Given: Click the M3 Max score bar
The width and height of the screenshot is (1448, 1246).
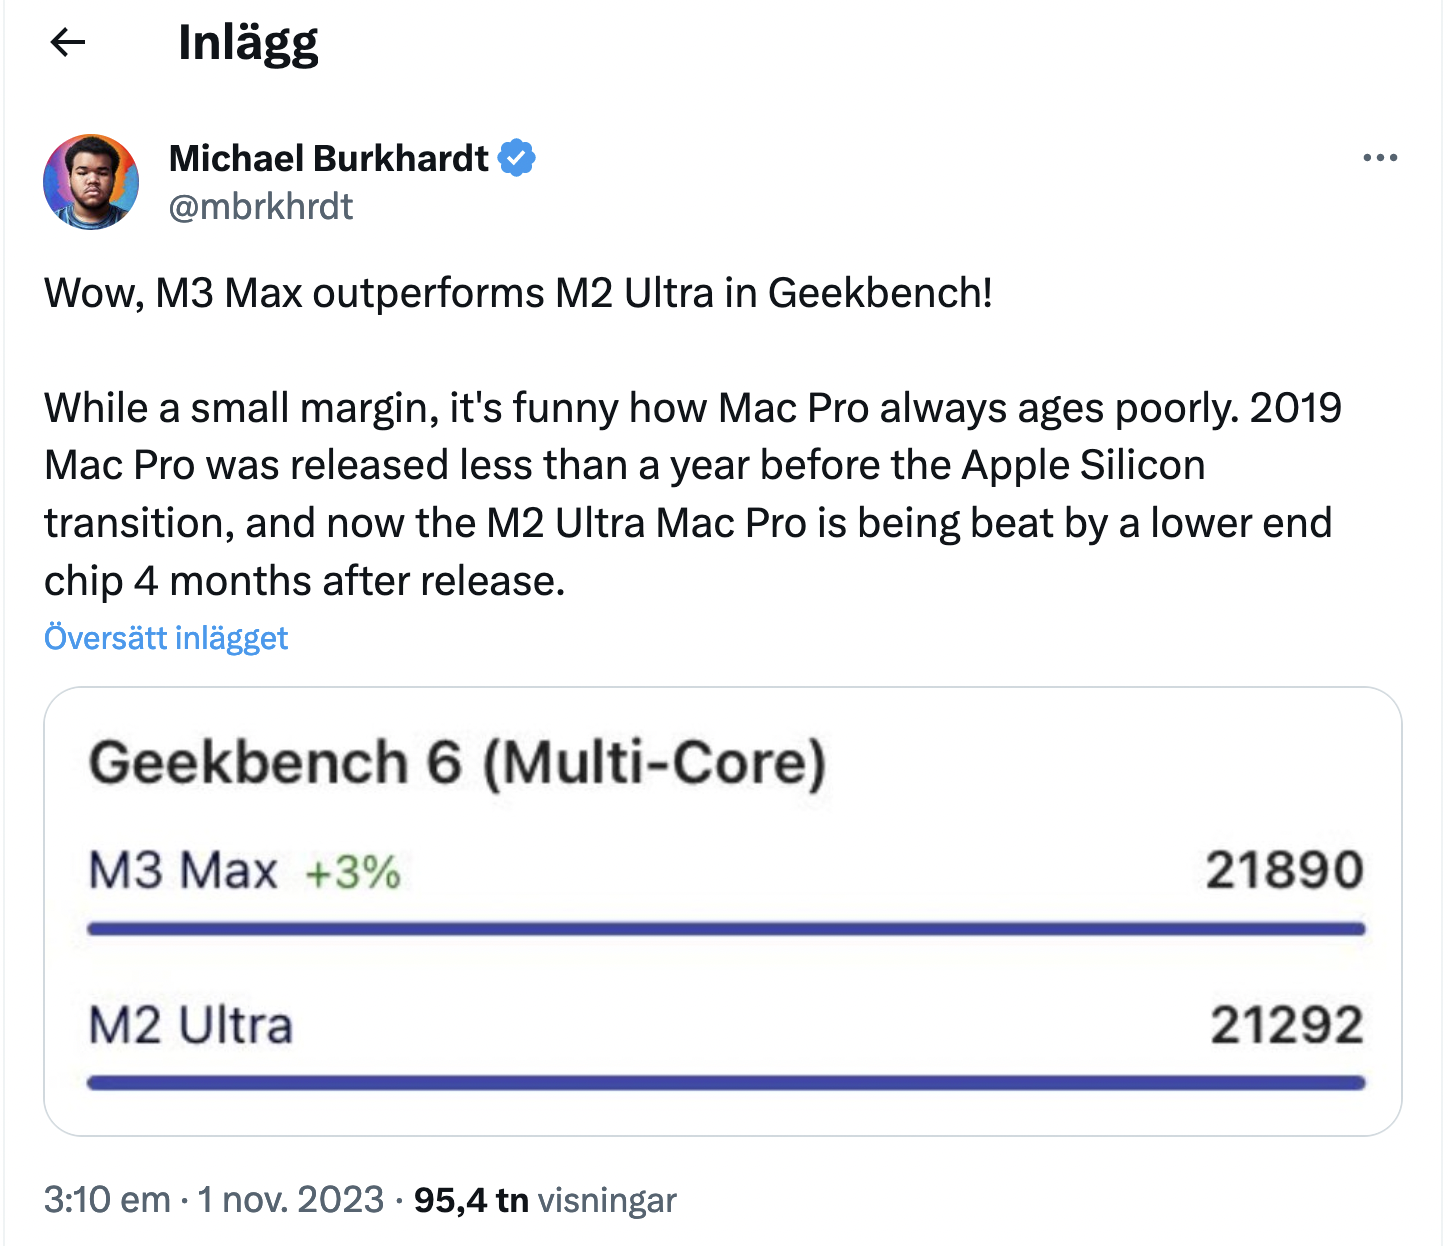Looking at the screenshot, I should (x=726, y=929).
